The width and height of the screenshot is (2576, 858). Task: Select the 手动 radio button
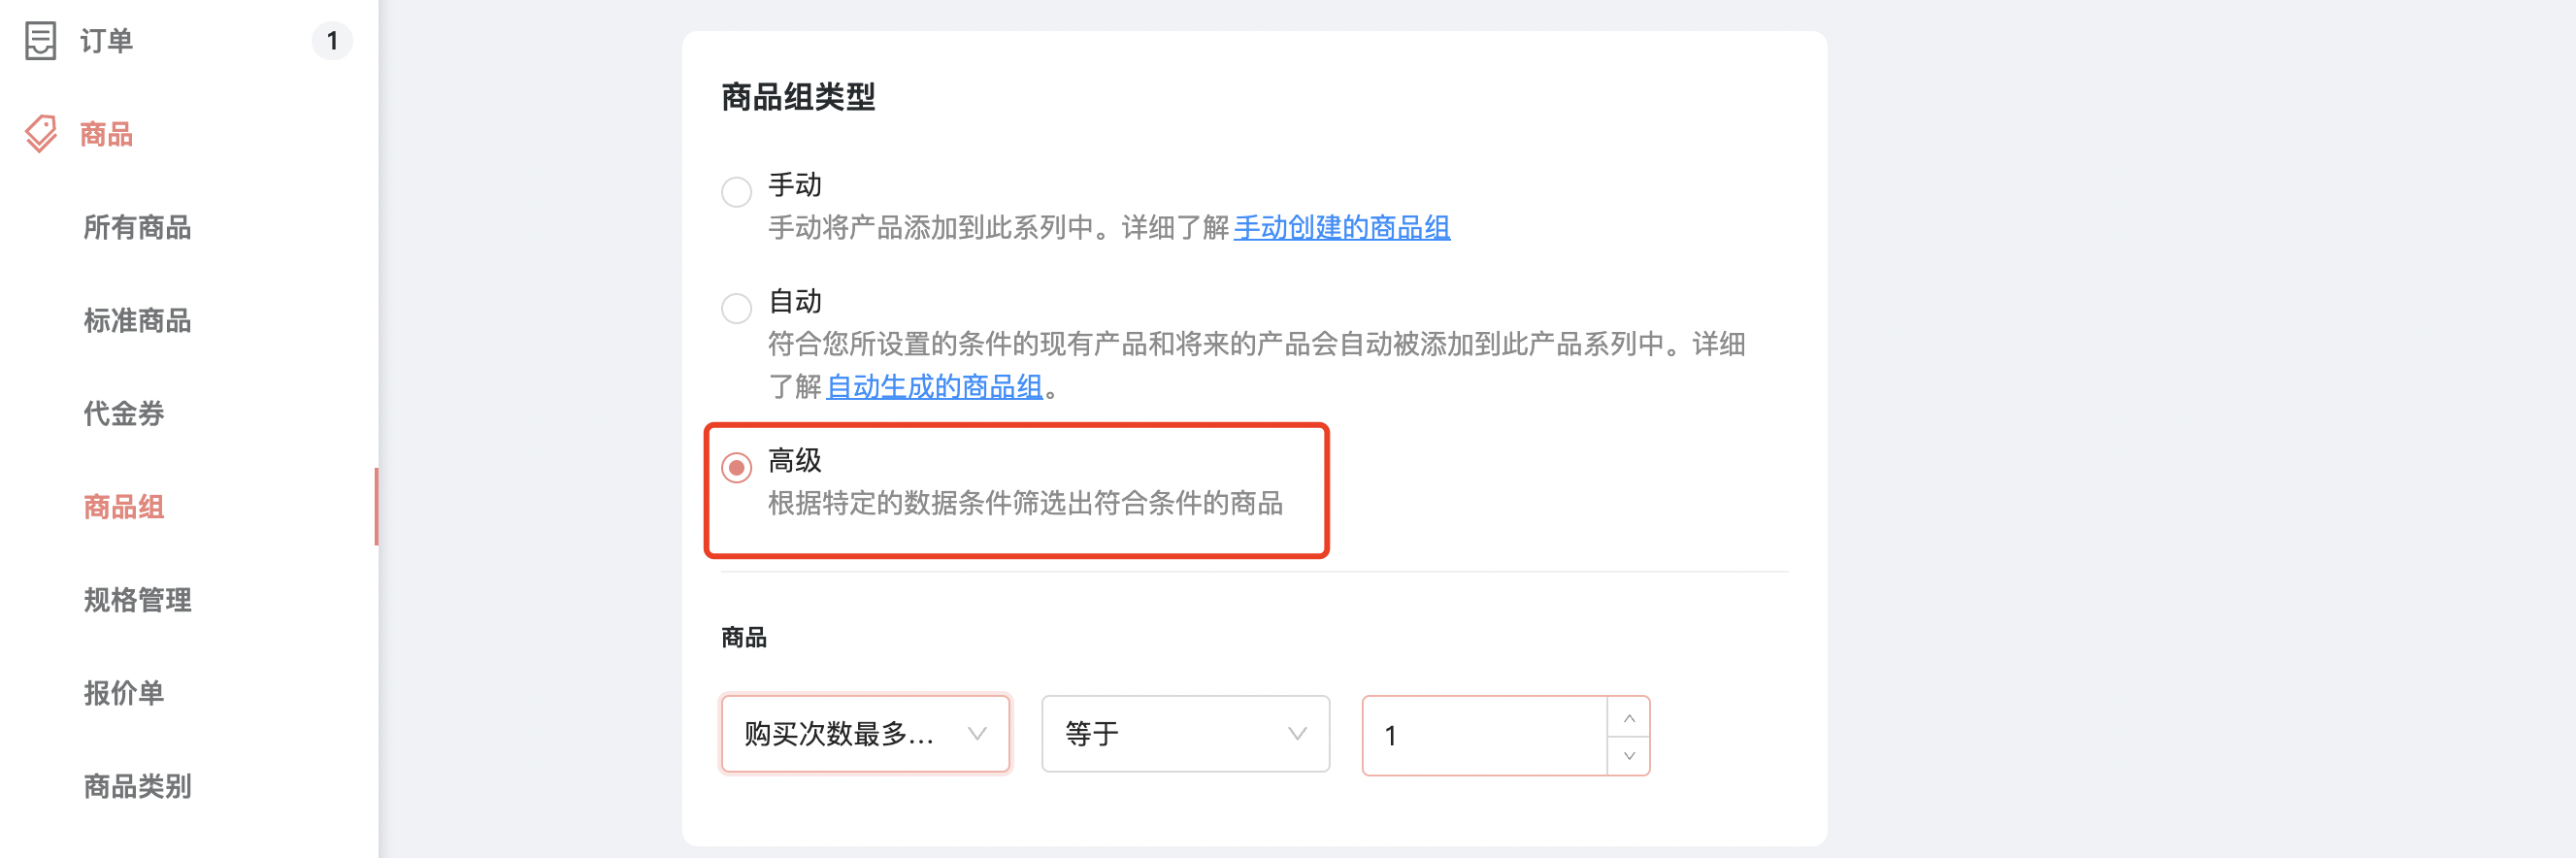point(737,191)
